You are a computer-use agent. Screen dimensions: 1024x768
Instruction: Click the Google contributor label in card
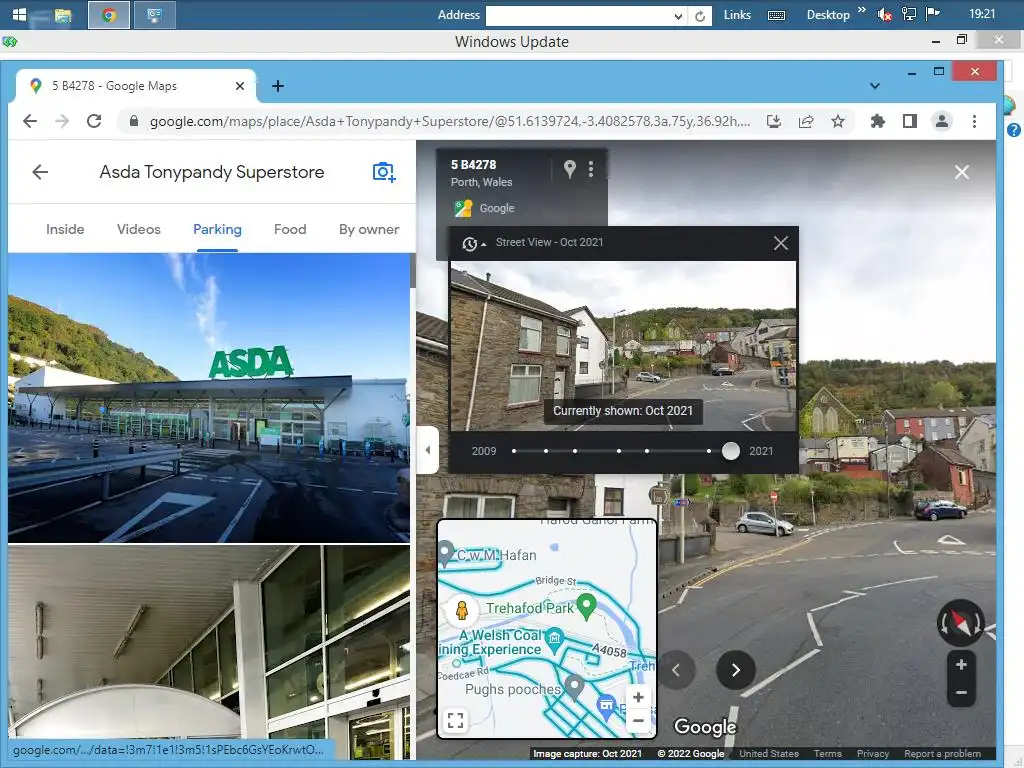pos(497,208)
